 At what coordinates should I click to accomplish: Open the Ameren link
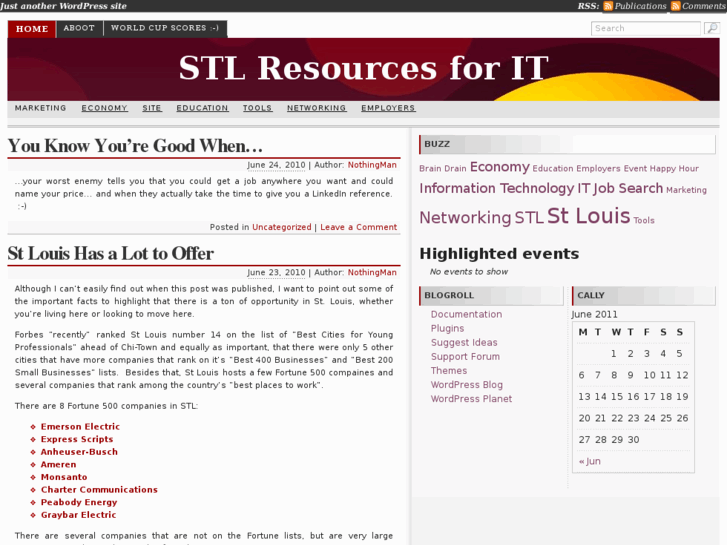58,464
